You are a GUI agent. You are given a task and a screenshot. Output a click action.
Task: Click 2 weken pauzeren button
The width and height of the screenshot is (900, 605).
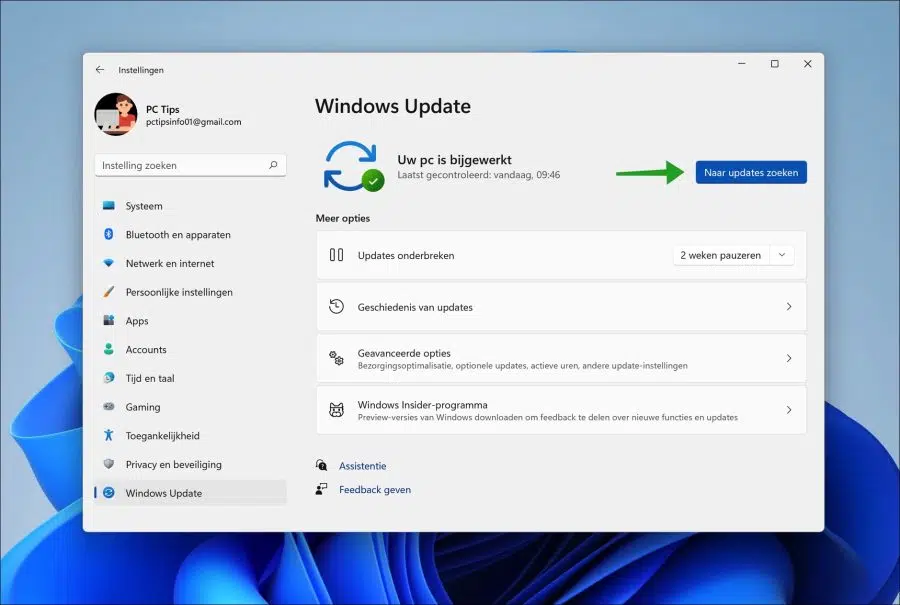coord(720,255)
